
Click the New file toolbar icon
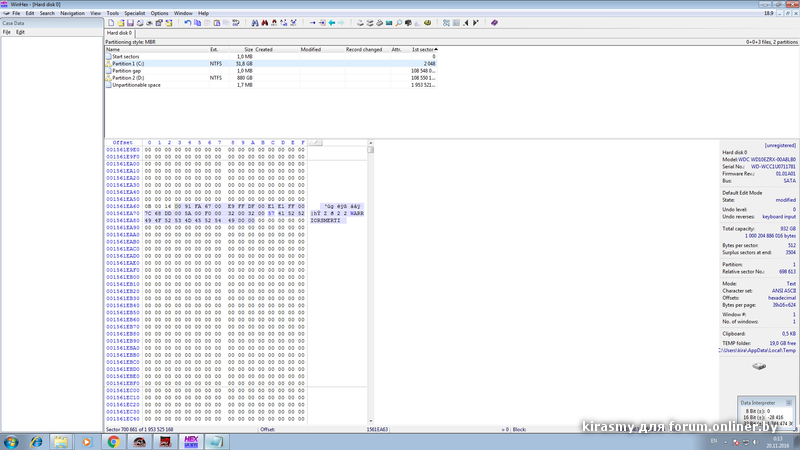click(110, 22)
